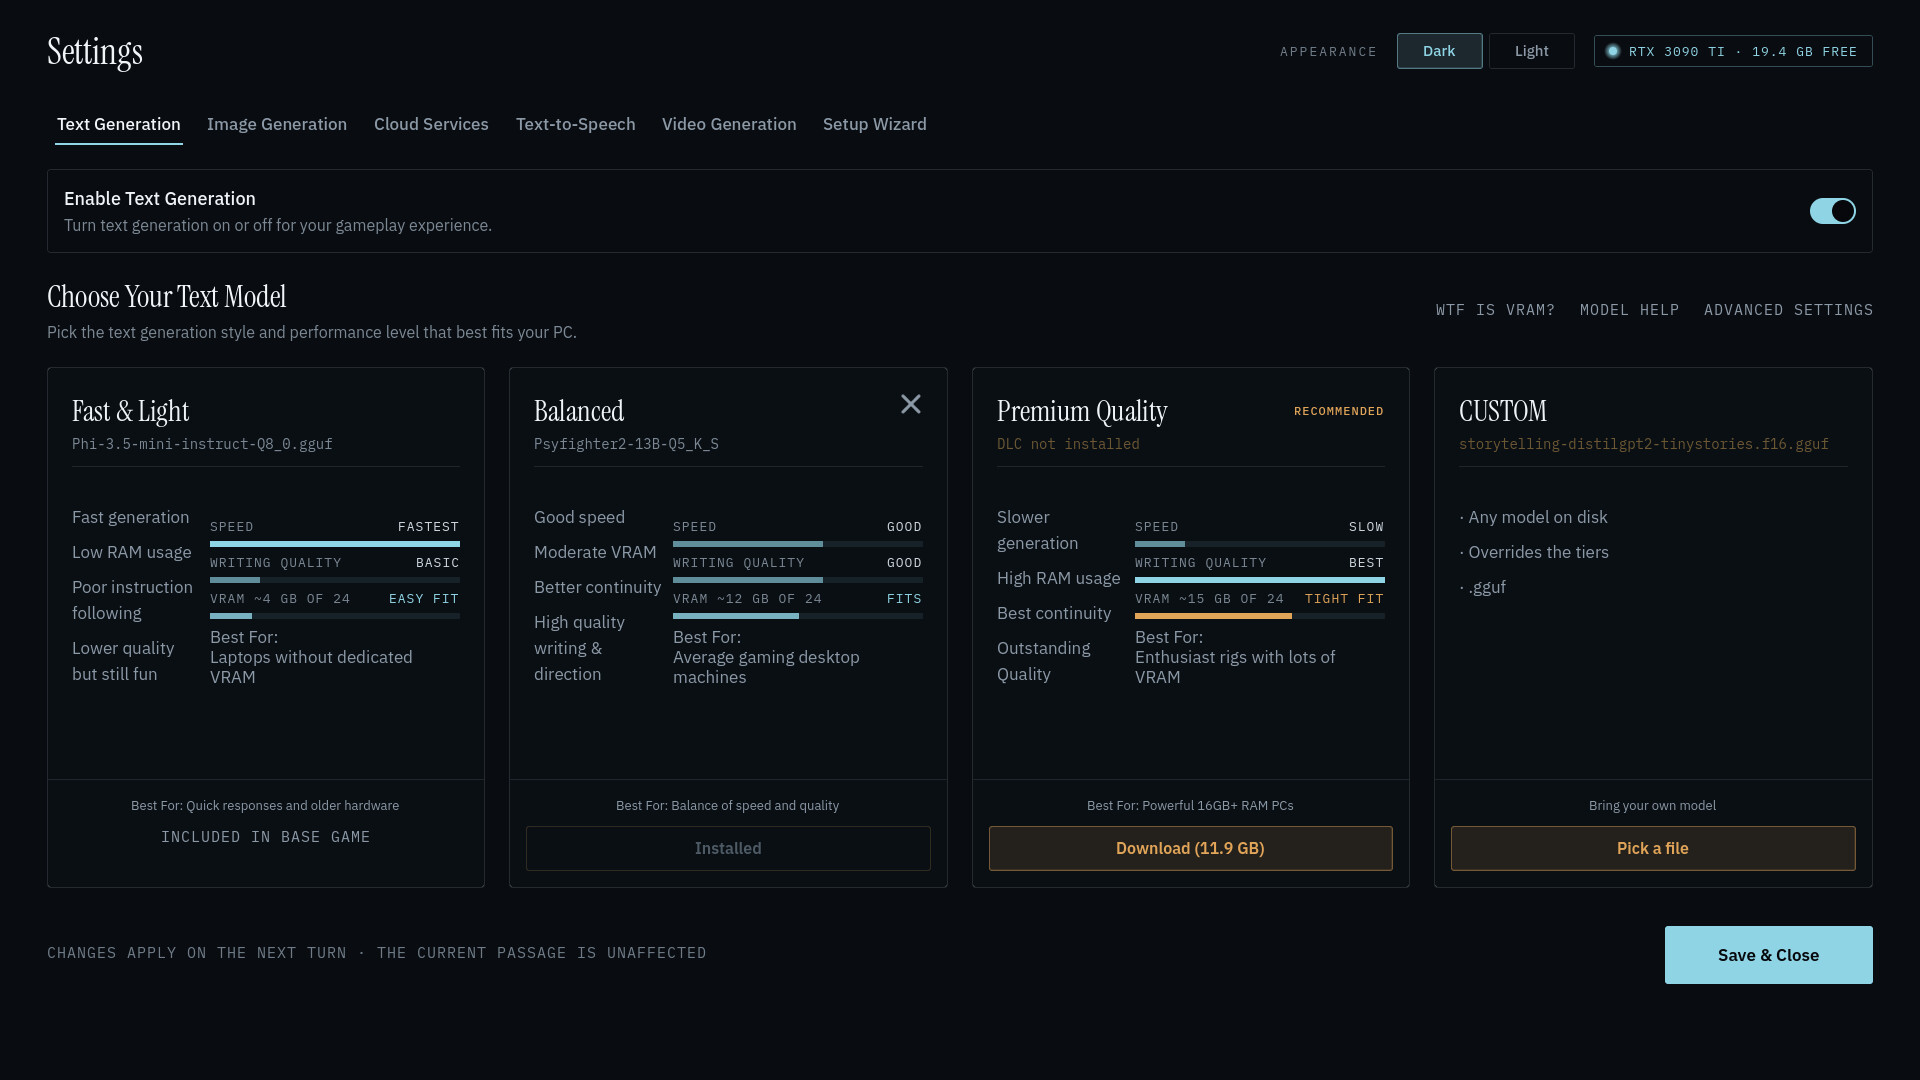Click the Fast & Light SPEED bar
Viewport: 1920px width, 1080px height.
coord(335,544)
